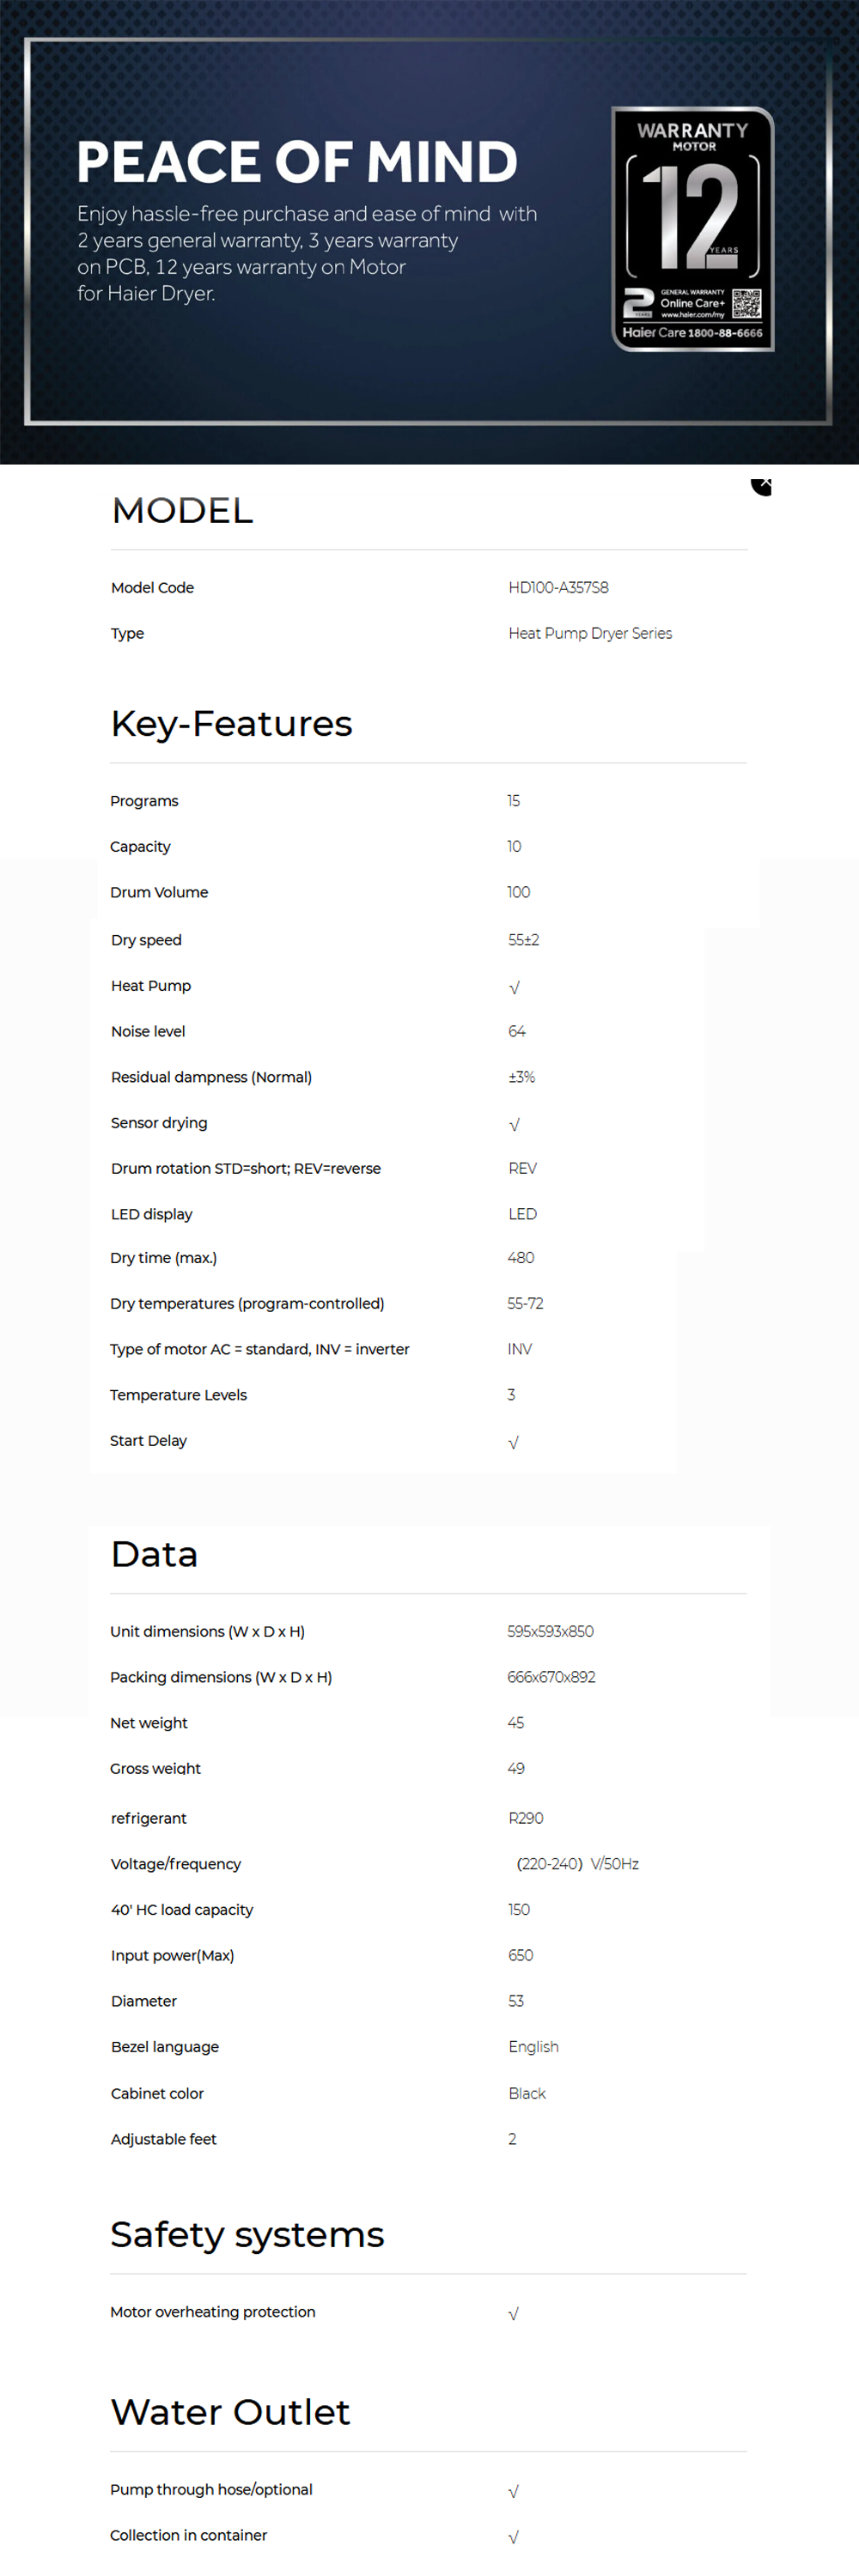Click the 2 years general warranty logo

point(638,301)
